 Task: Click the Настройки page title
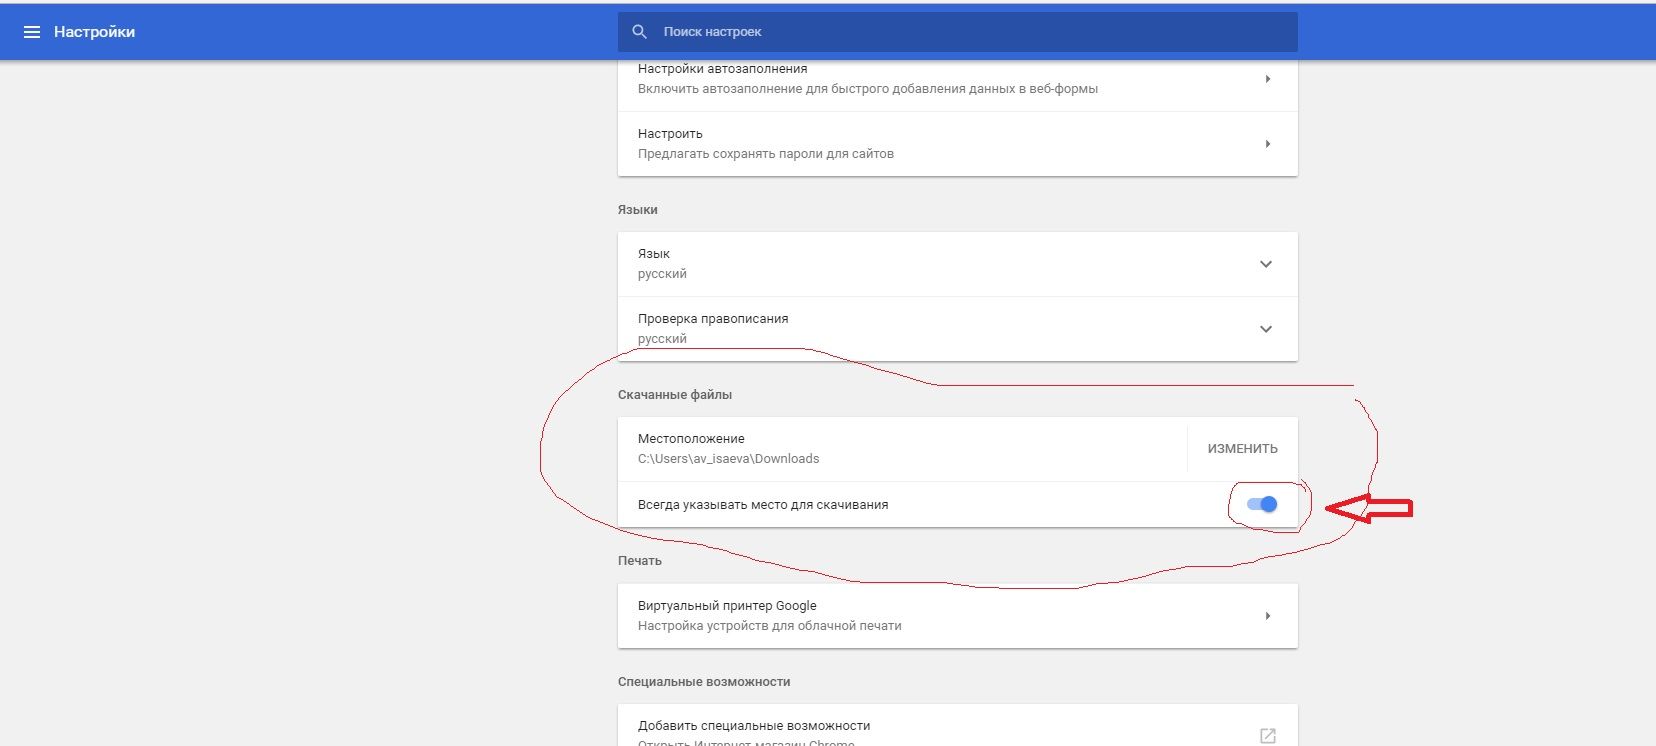(94, 32)
